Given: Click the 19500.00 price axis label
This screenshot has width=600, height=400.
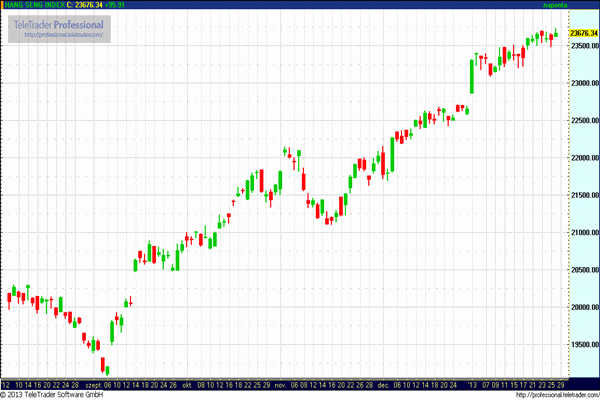Looking at the screenshot, I should [x=583, y=344].
